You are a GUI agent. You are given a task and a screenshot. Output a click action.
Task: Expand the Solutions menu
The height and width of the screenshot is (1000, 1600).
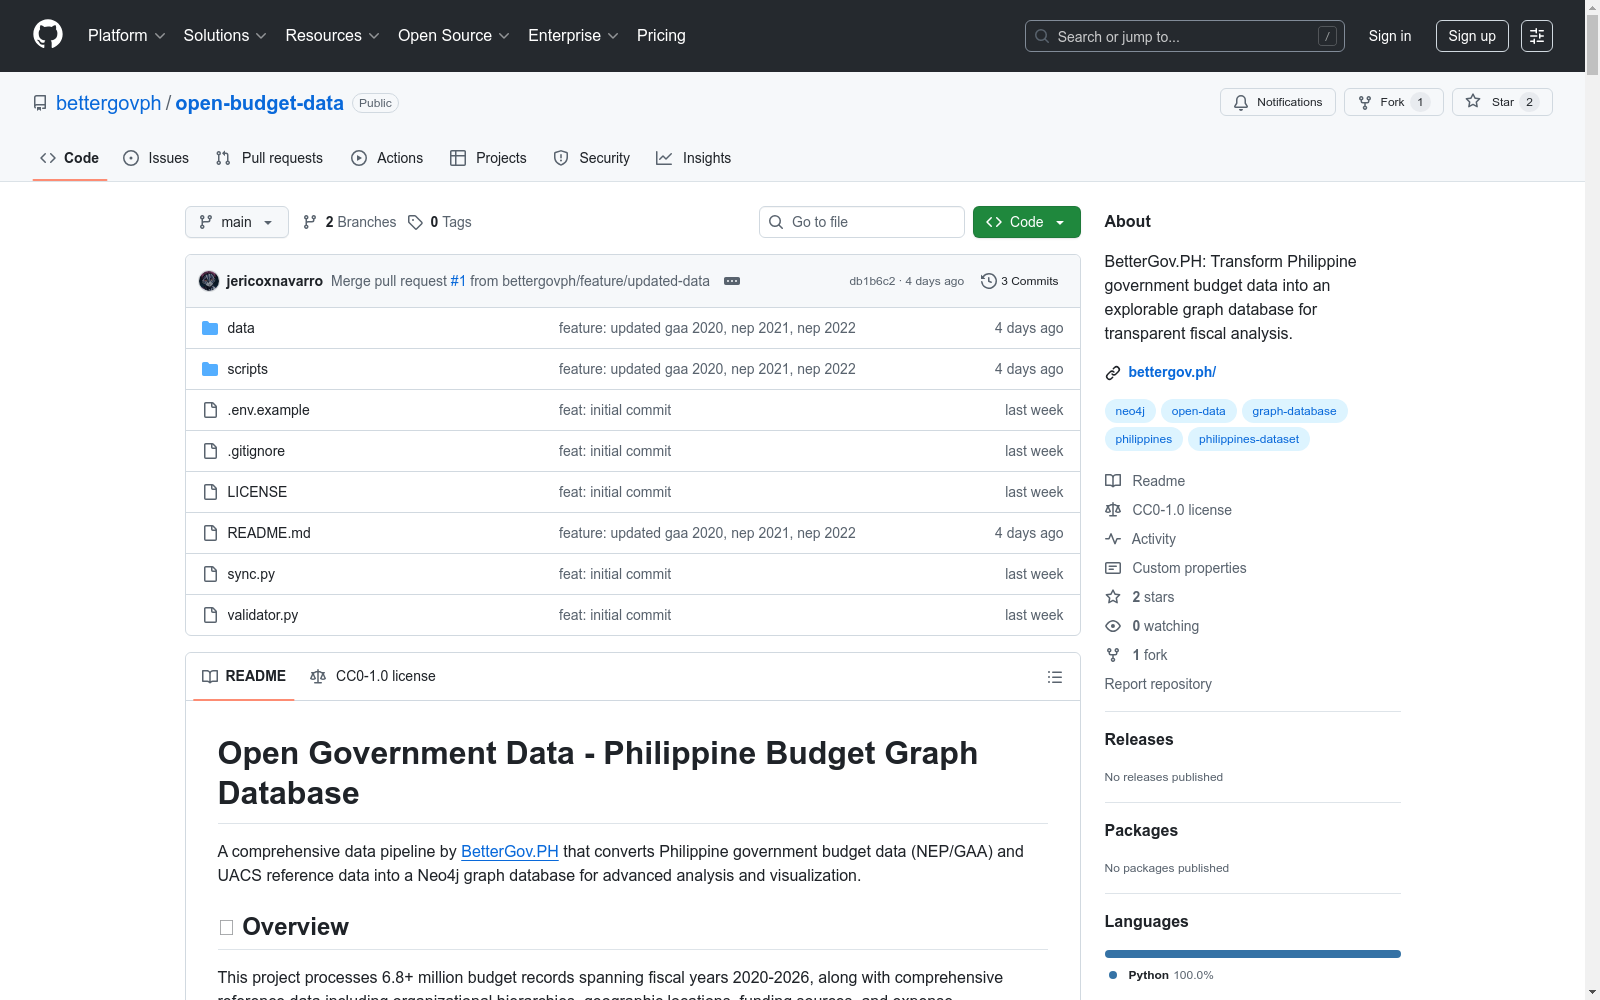(225, 36)
